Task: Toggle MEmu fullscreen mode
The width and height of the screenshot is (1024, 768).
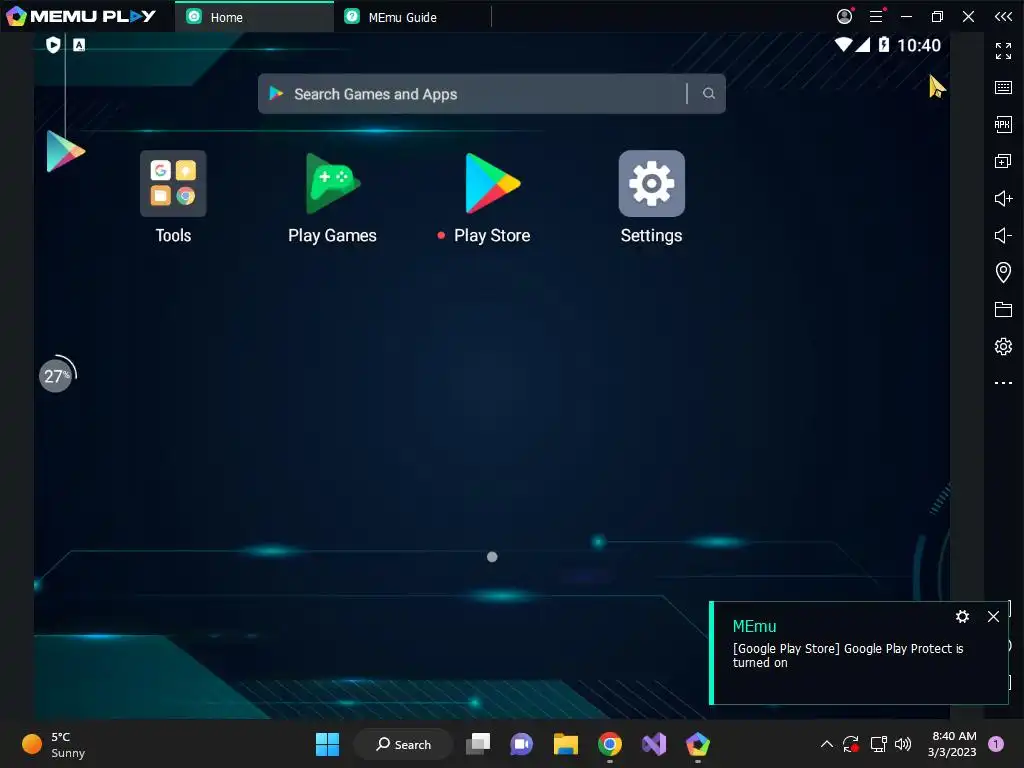Action: click(1003, 50)
